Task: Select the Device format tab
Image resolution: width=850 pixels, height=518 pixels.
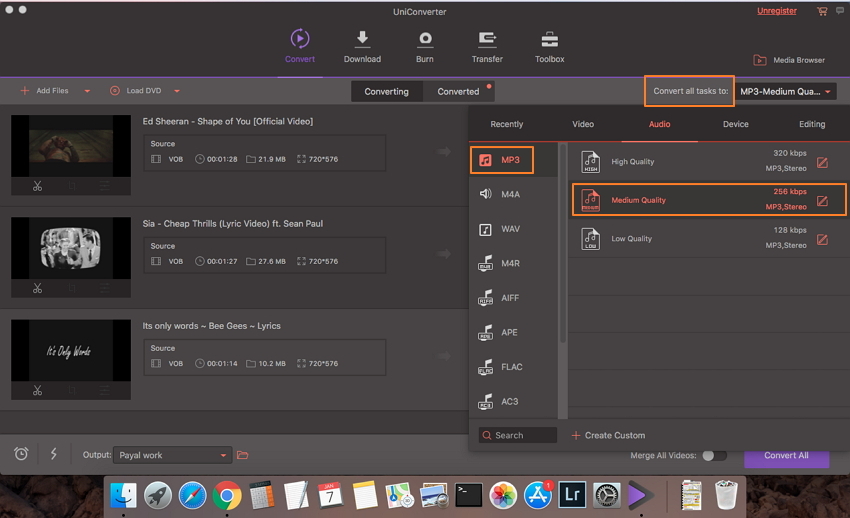Action: [736, 124]
